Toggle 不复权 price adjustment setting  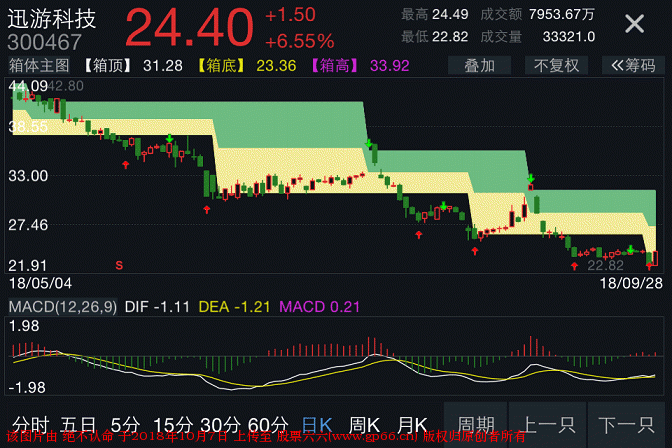point(556,66)
